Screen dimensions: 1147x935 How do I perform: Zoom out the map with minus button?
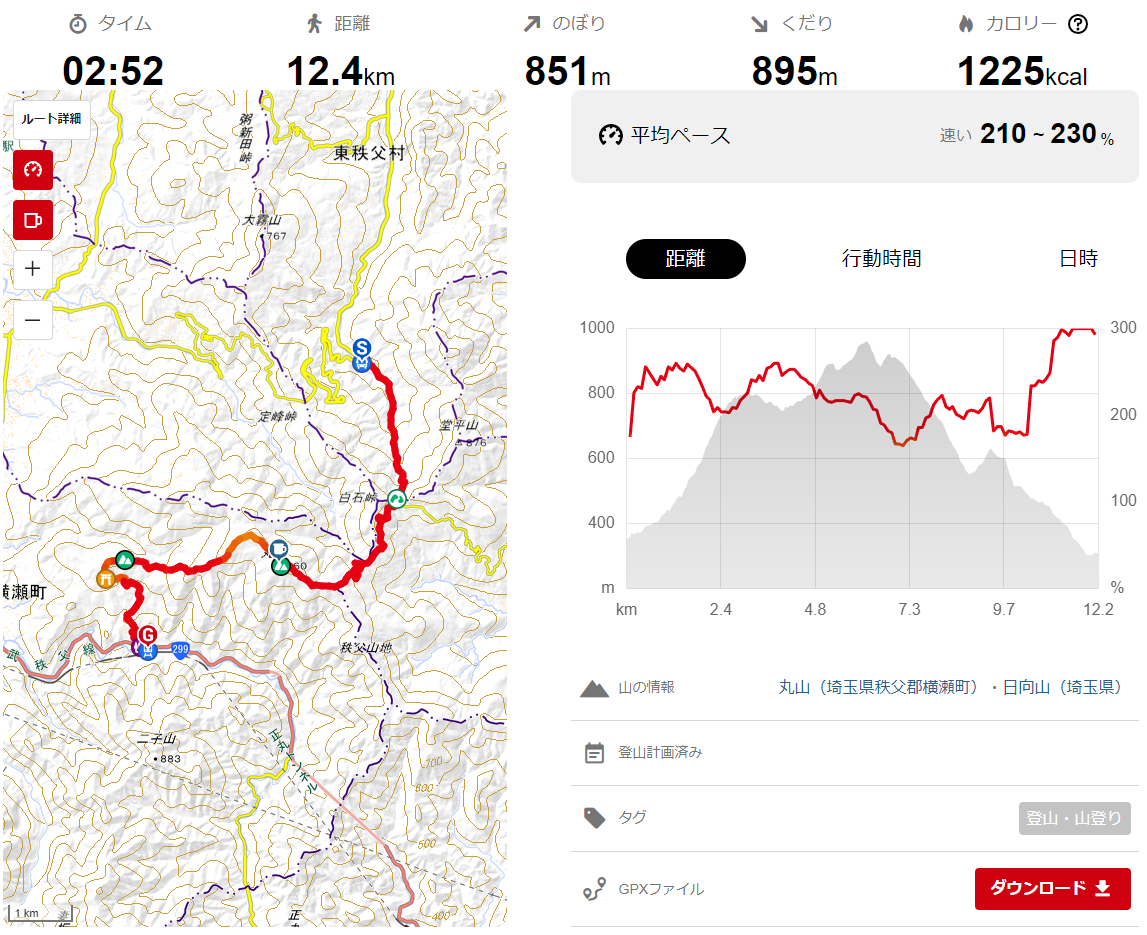click(x=33, y=320)
